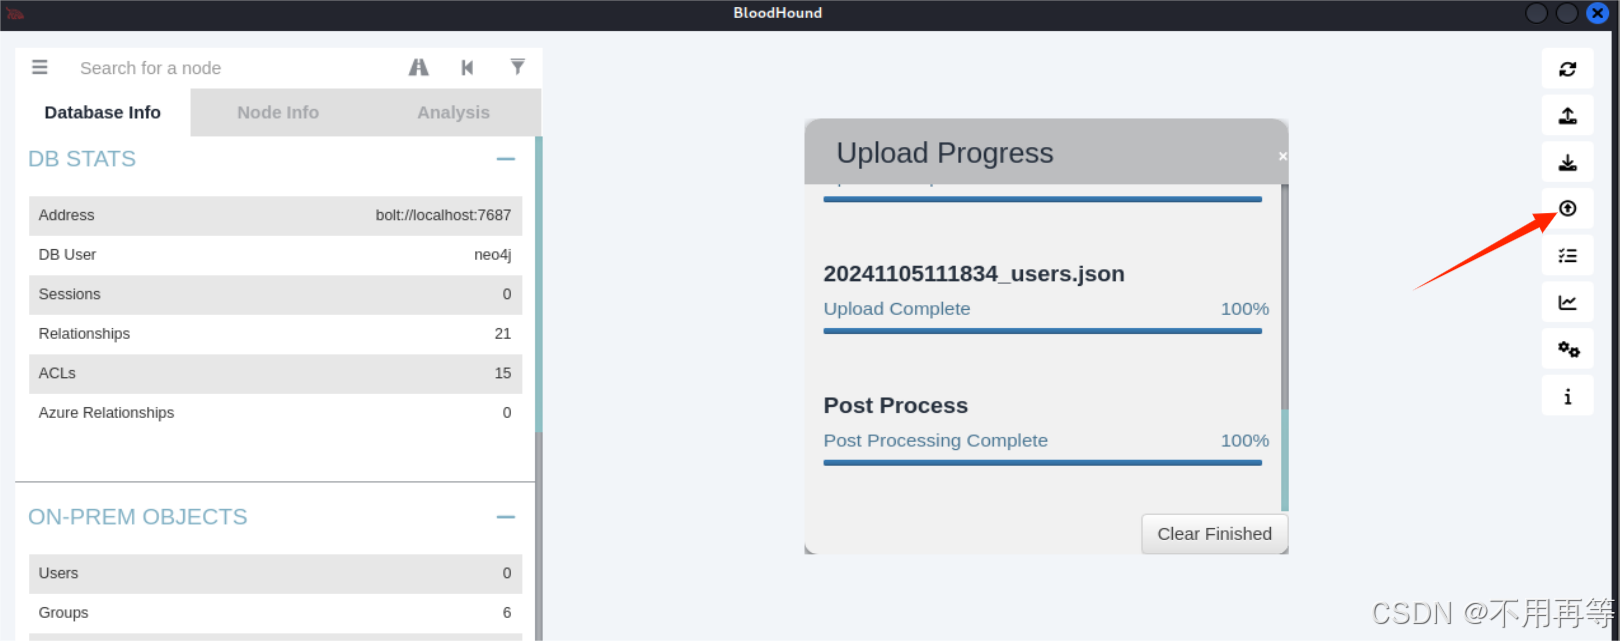Click the Search for a node field
The height and width of the screenshot is (641, 1620).
235,68
